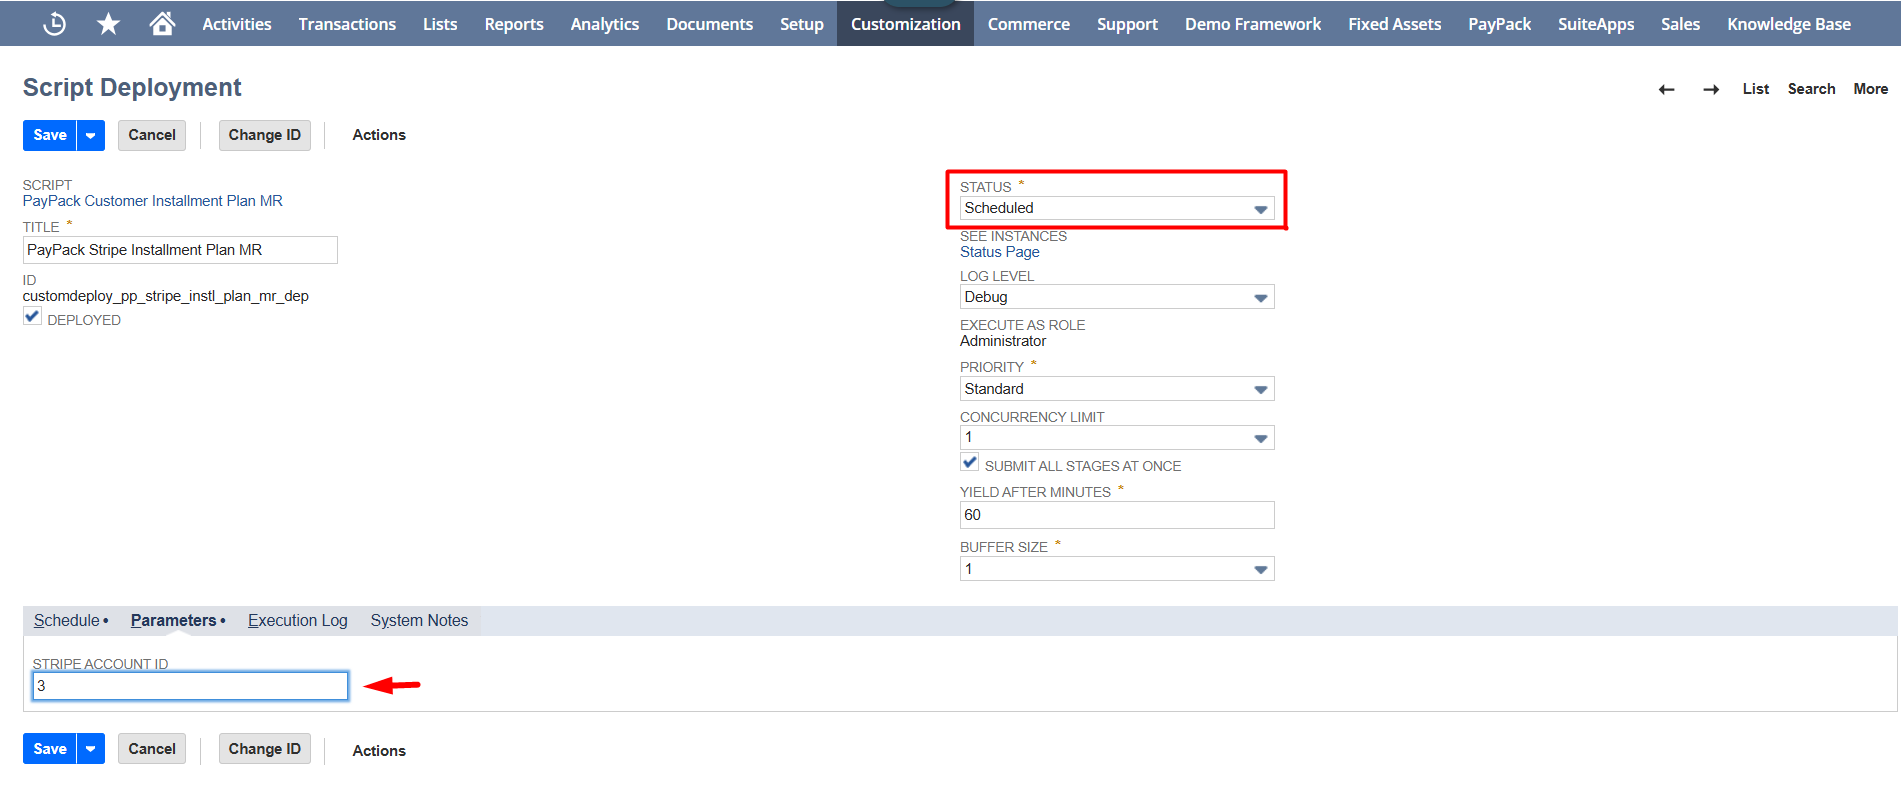Open the More link

coord(1871,89)
